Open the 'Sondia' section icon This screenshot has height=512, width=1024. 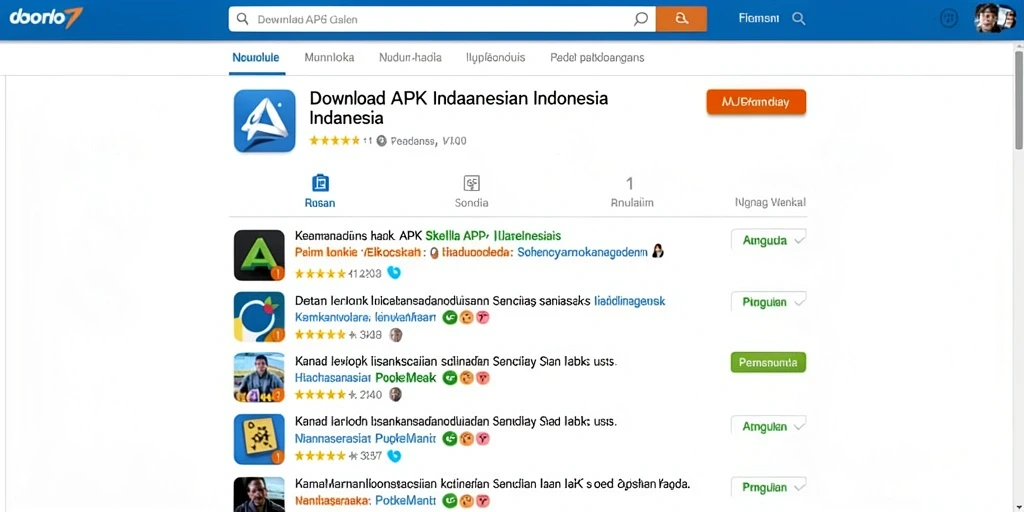(472, 184)
